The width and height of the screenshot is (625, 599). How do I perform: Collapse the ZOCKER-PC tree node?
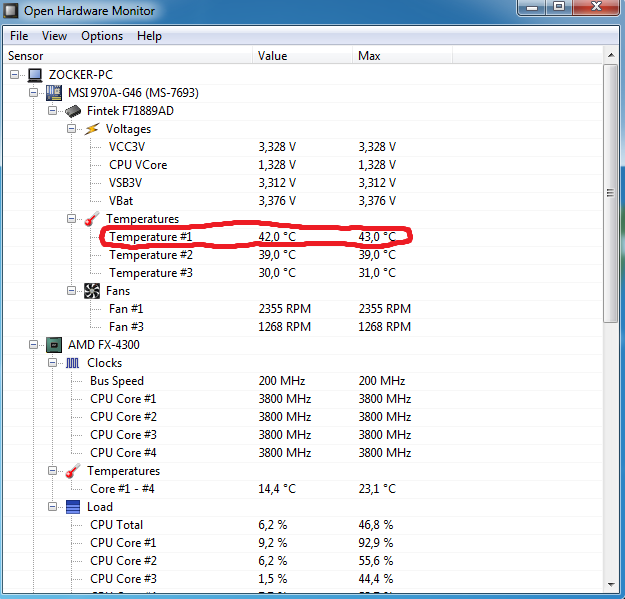pyautogui.click(x=14, y=75)
